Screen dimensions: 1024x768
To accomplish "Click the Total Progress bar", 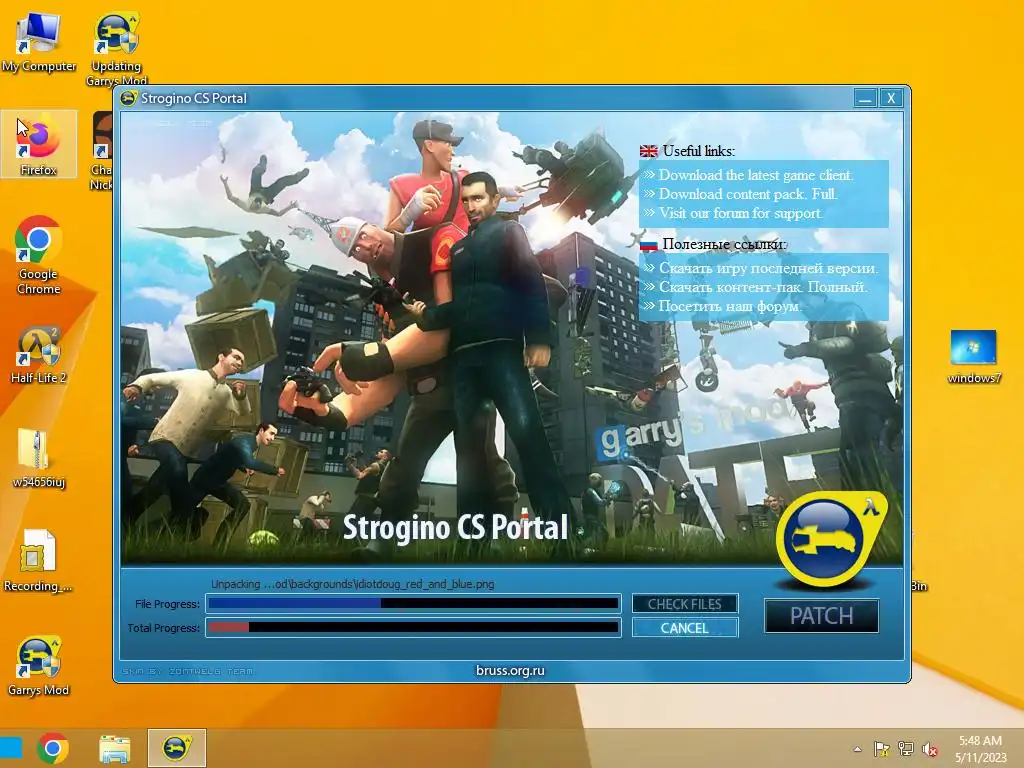I will [x=413, y=628].
